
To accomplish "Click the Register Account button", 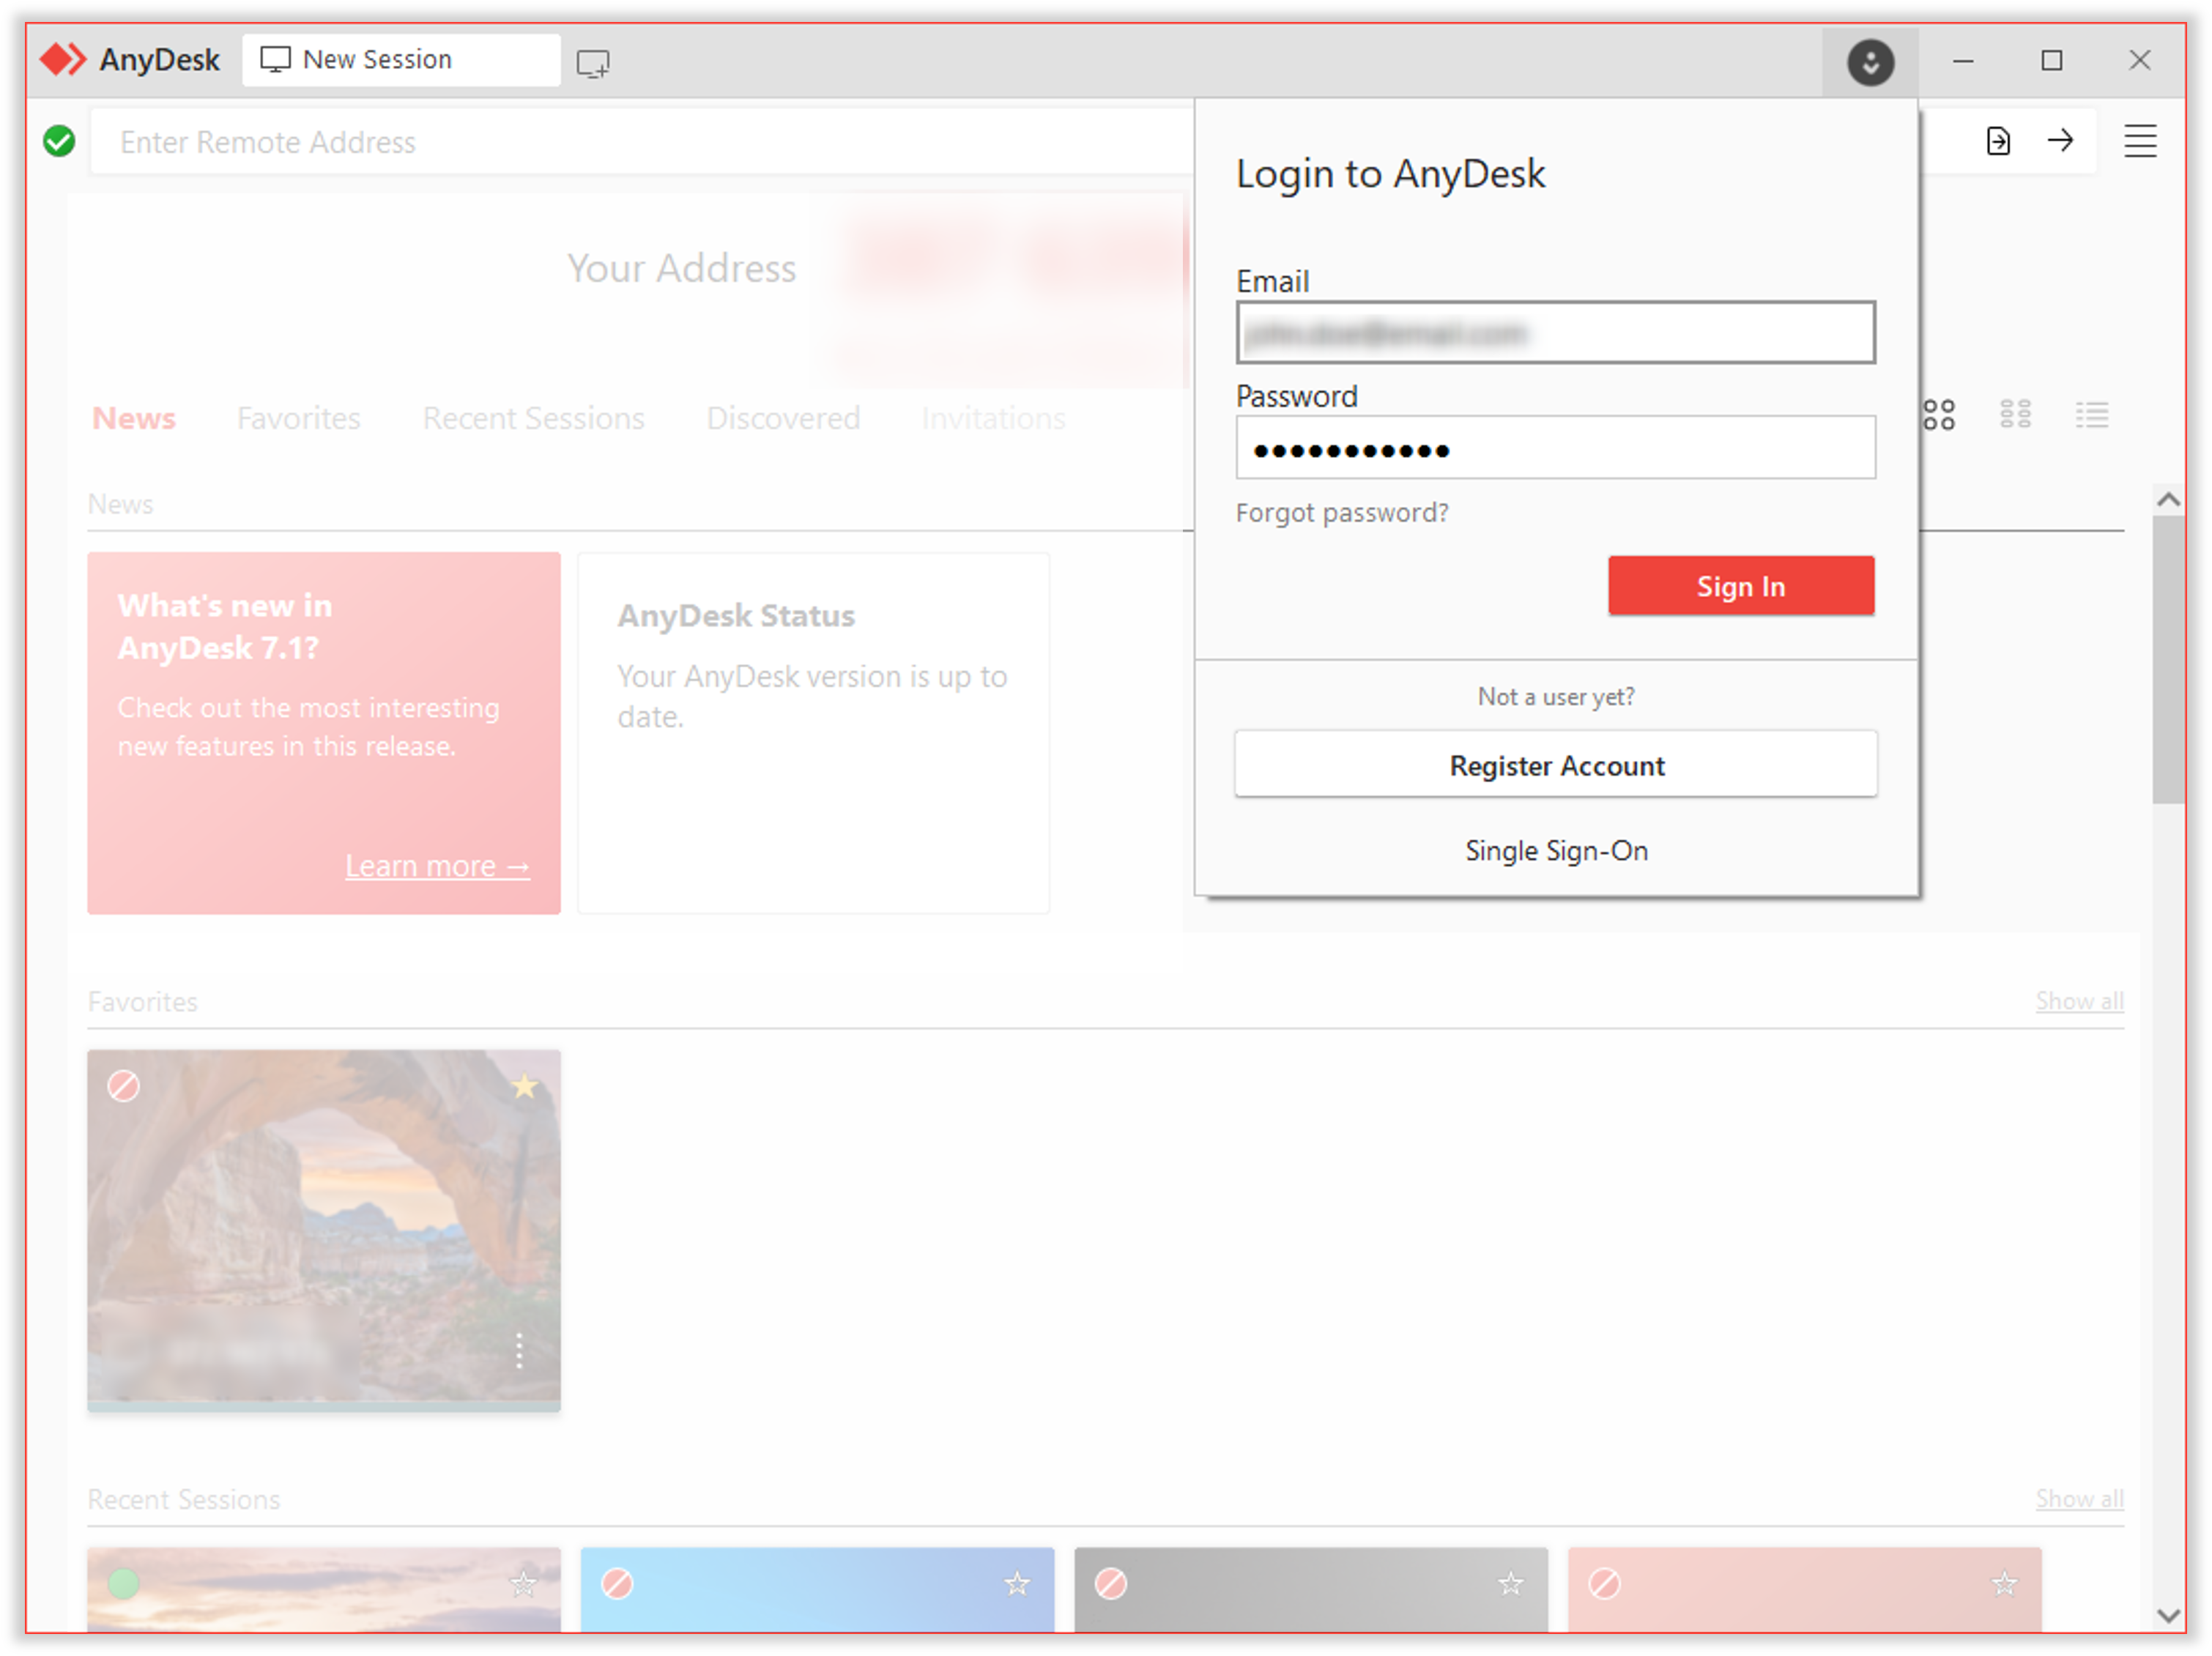I will point(1556,765).
